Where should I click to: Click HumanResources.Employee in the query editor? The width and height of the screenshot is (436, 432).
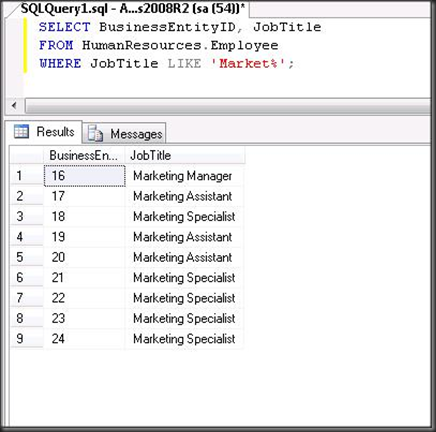(x=180, y=45)
